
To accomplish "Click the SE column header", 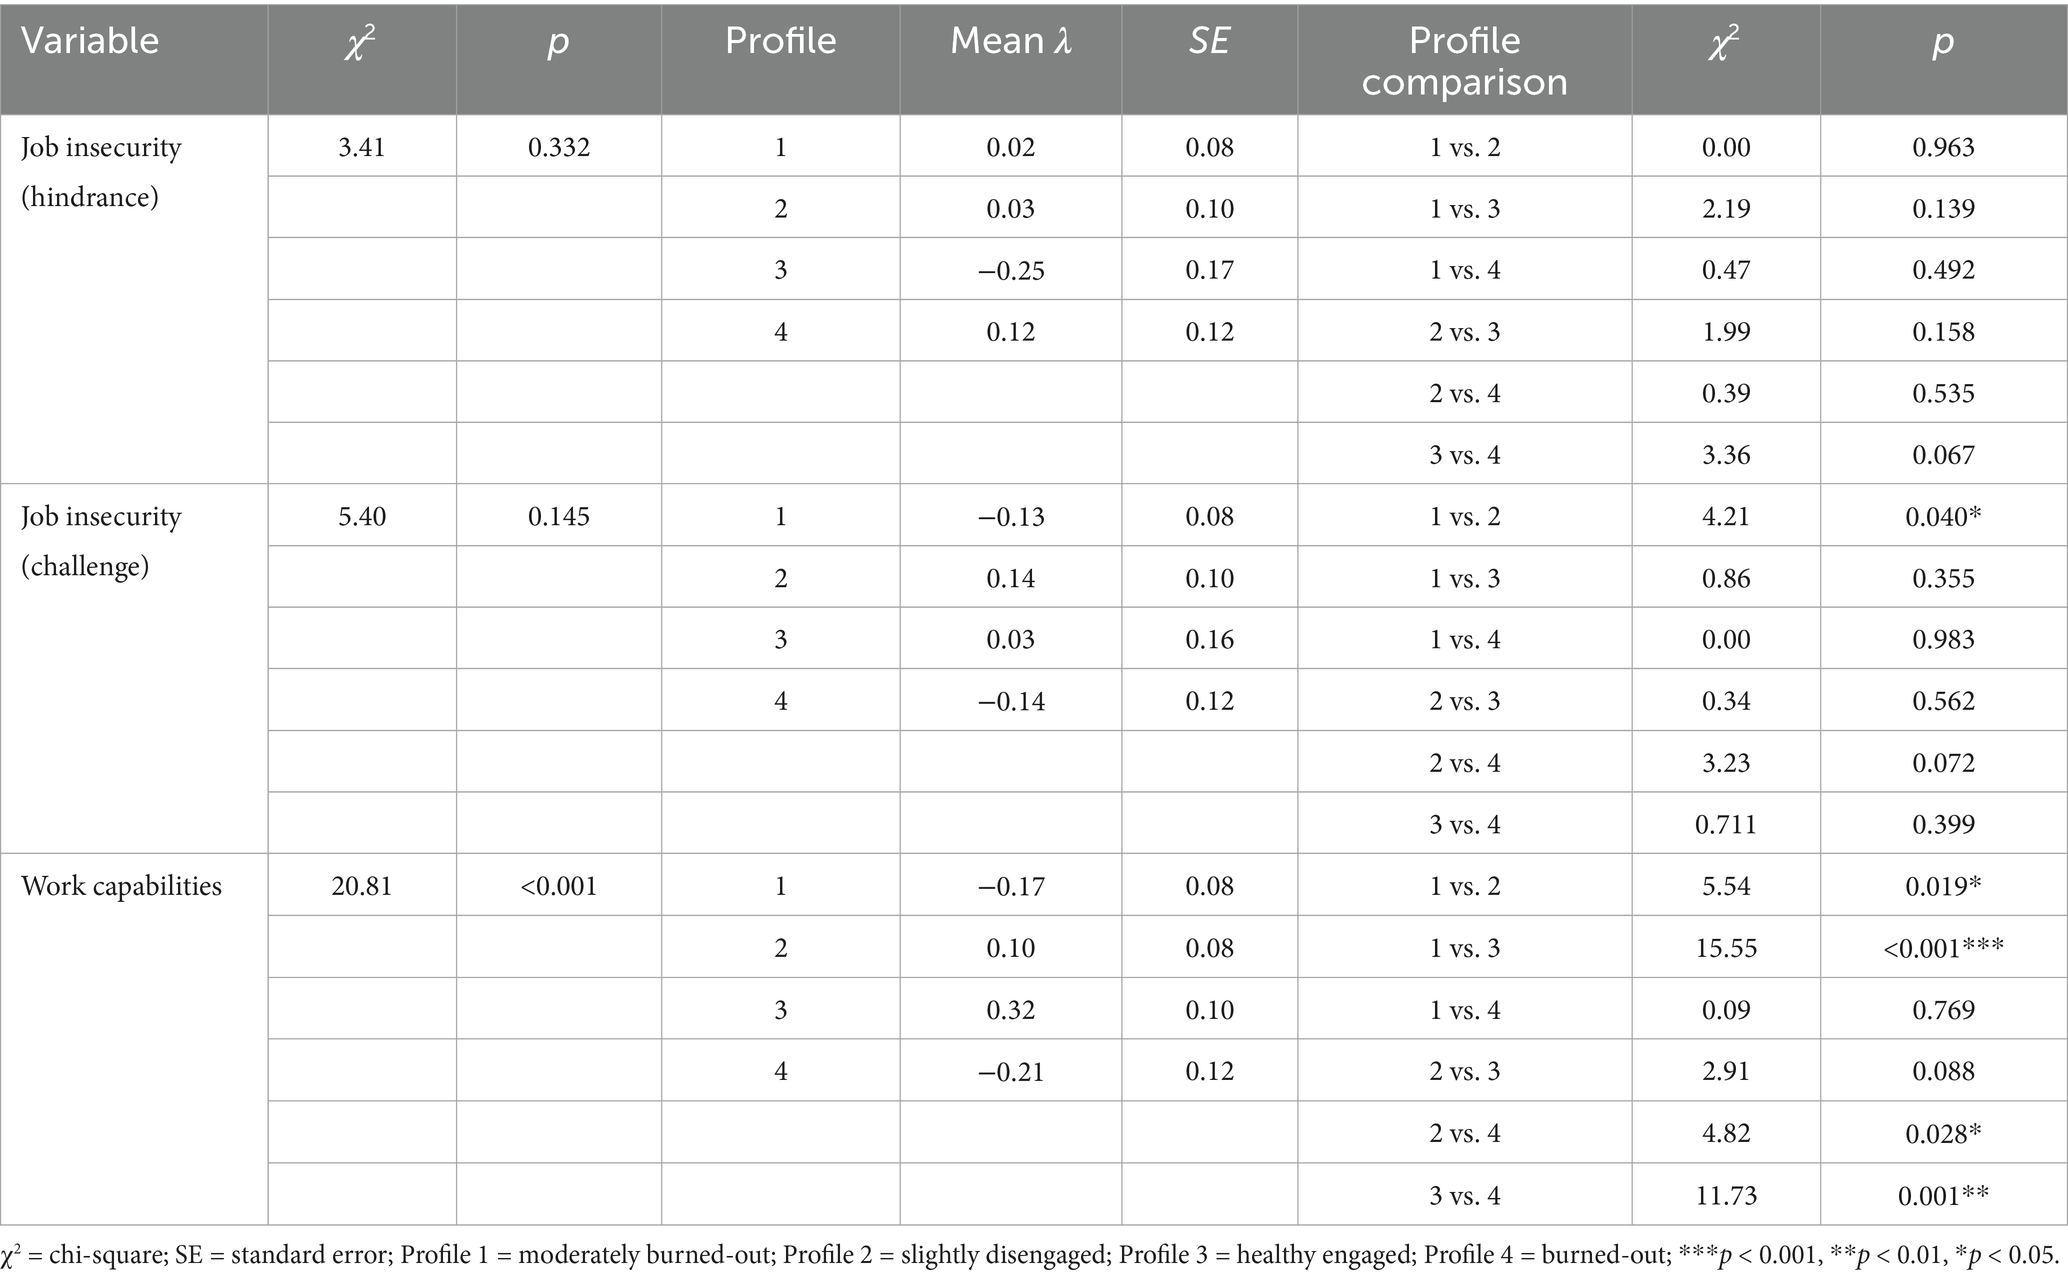I will click(x=1209, y=41).
